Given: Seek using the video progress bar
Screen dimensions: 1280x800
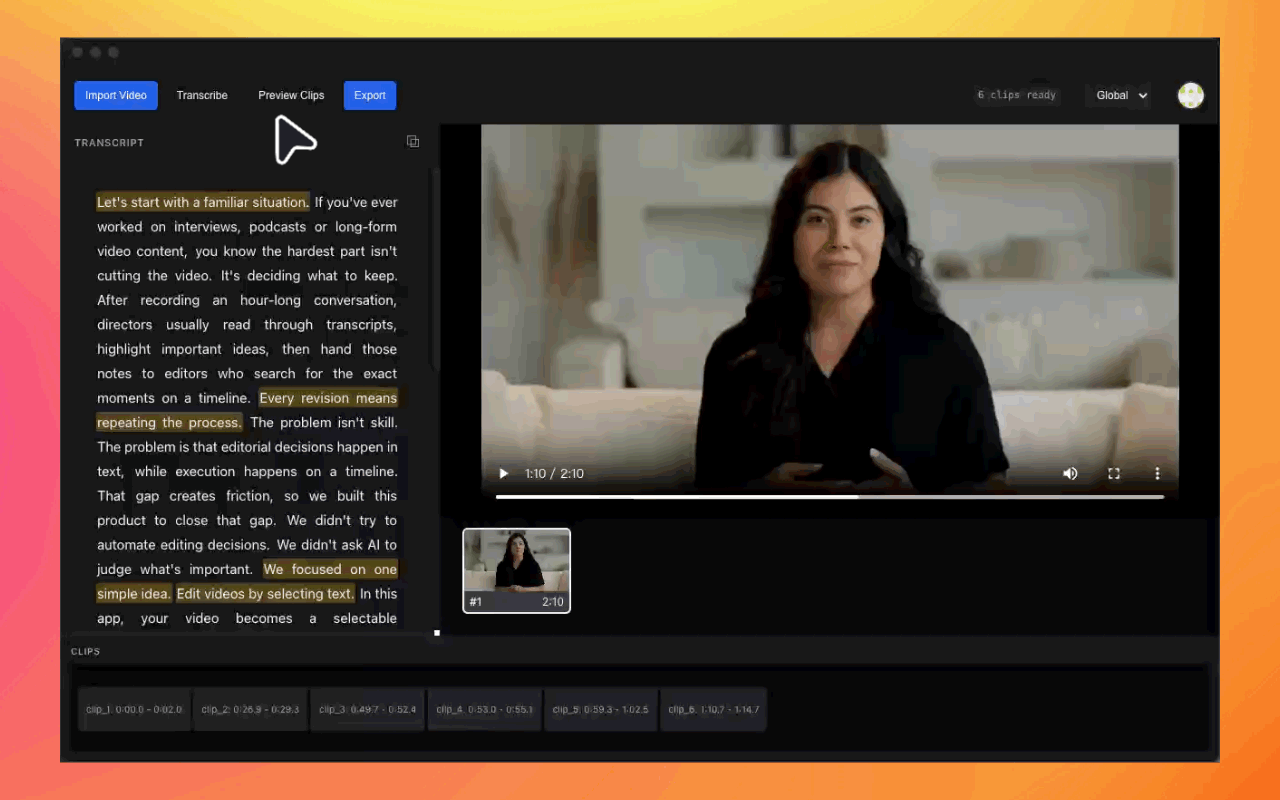Looking at the screenshot, I should [830, 496].
